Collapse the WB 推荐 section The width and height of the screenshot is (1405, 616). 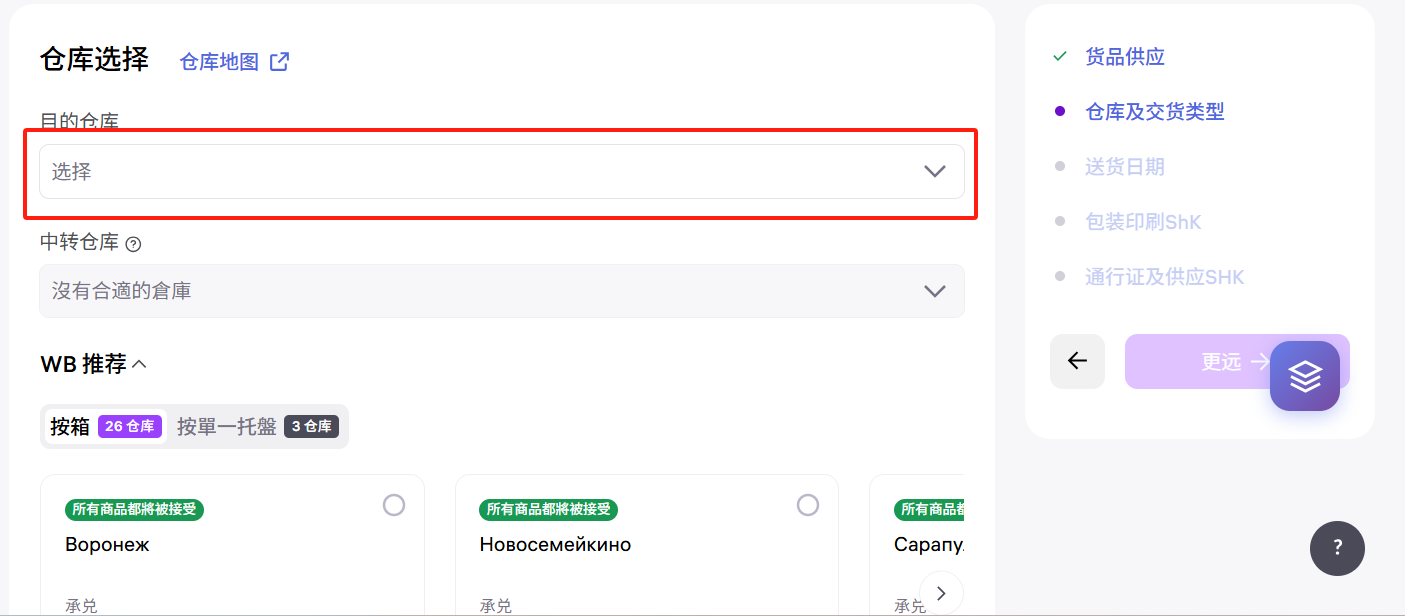click(138, 364)
